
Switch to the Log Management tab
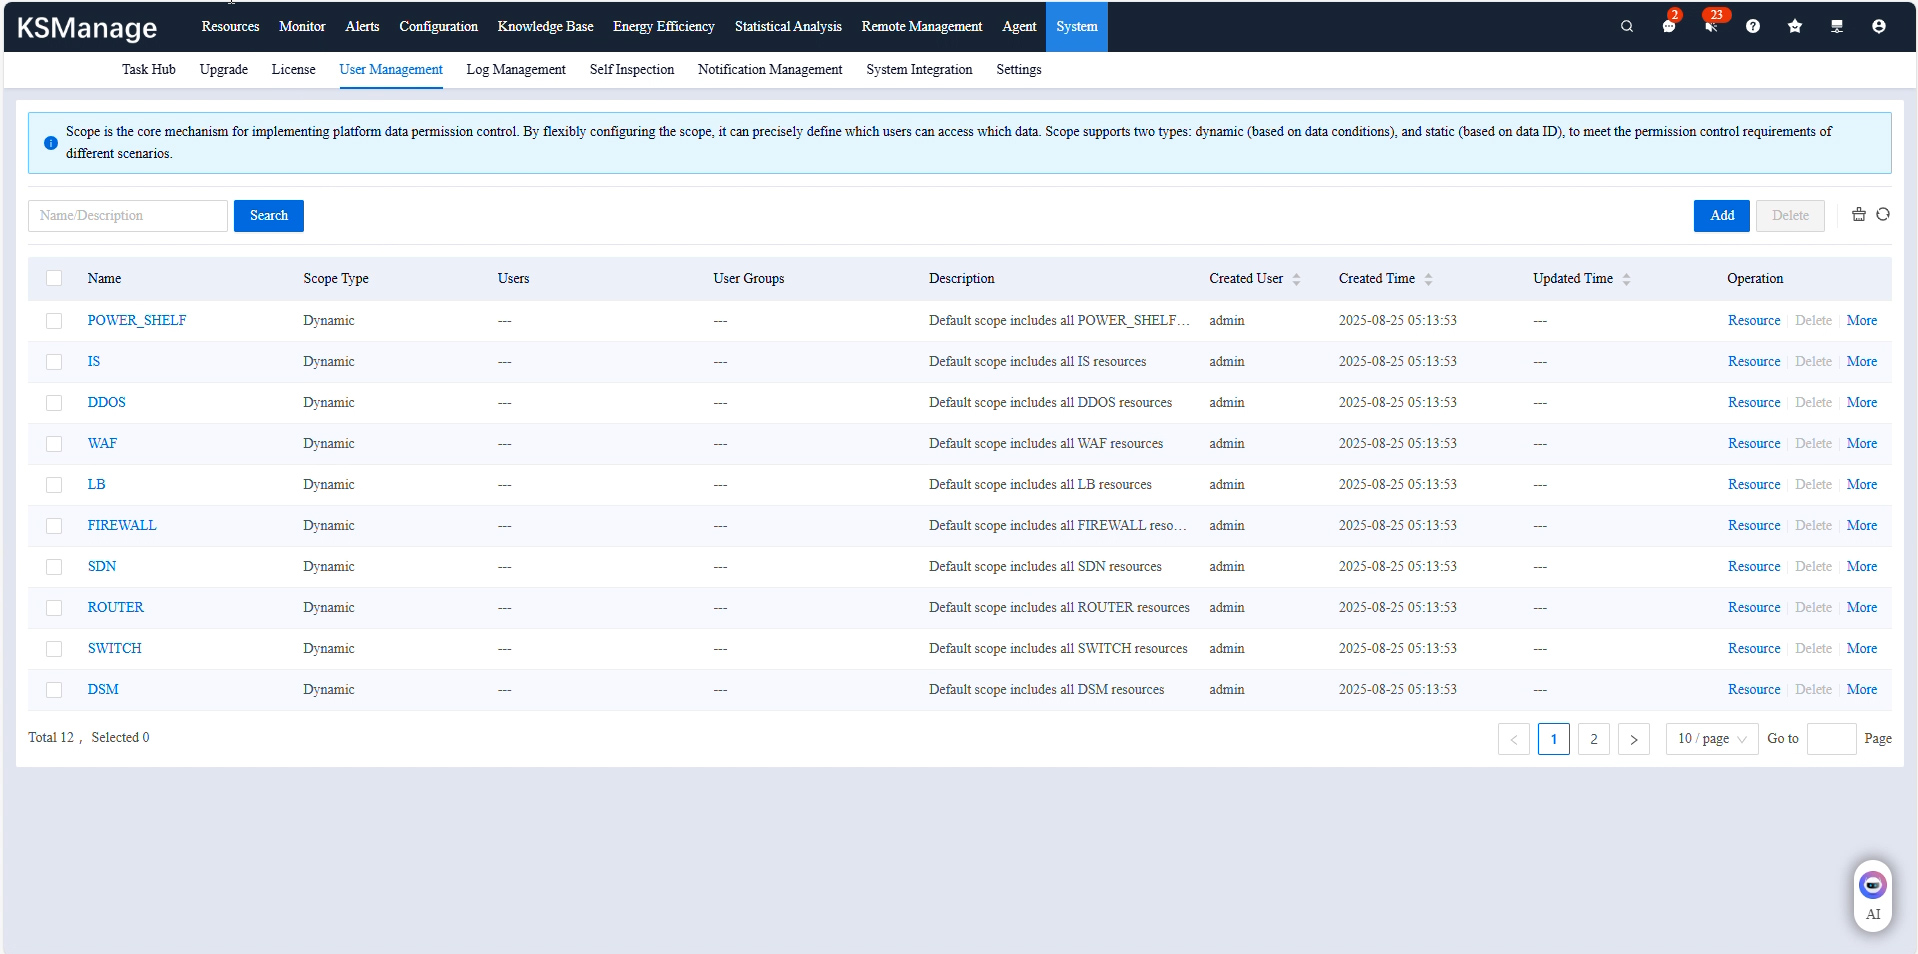click(x=515, y=70)
